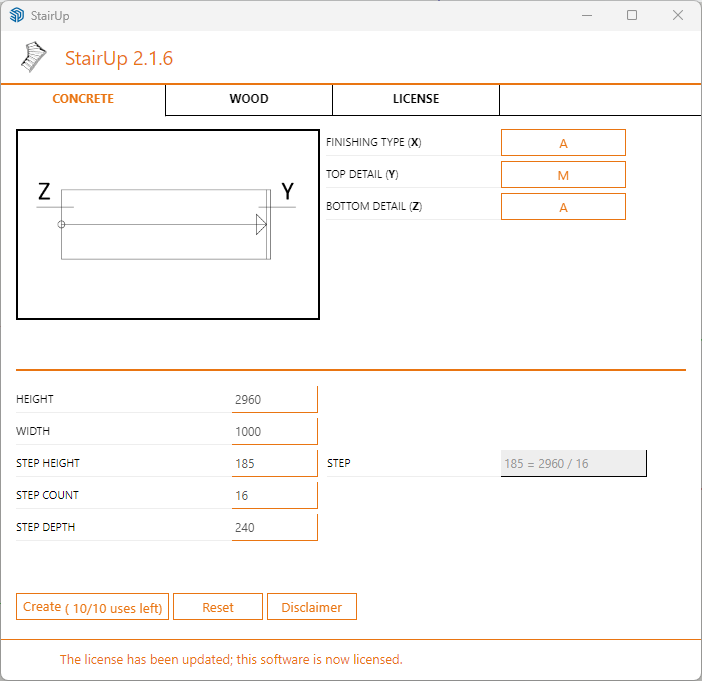Image resolution: width=702 pixels, height=681 pixels.
Task: Click the STEP DEPTH input field
Action: point(274,528)
